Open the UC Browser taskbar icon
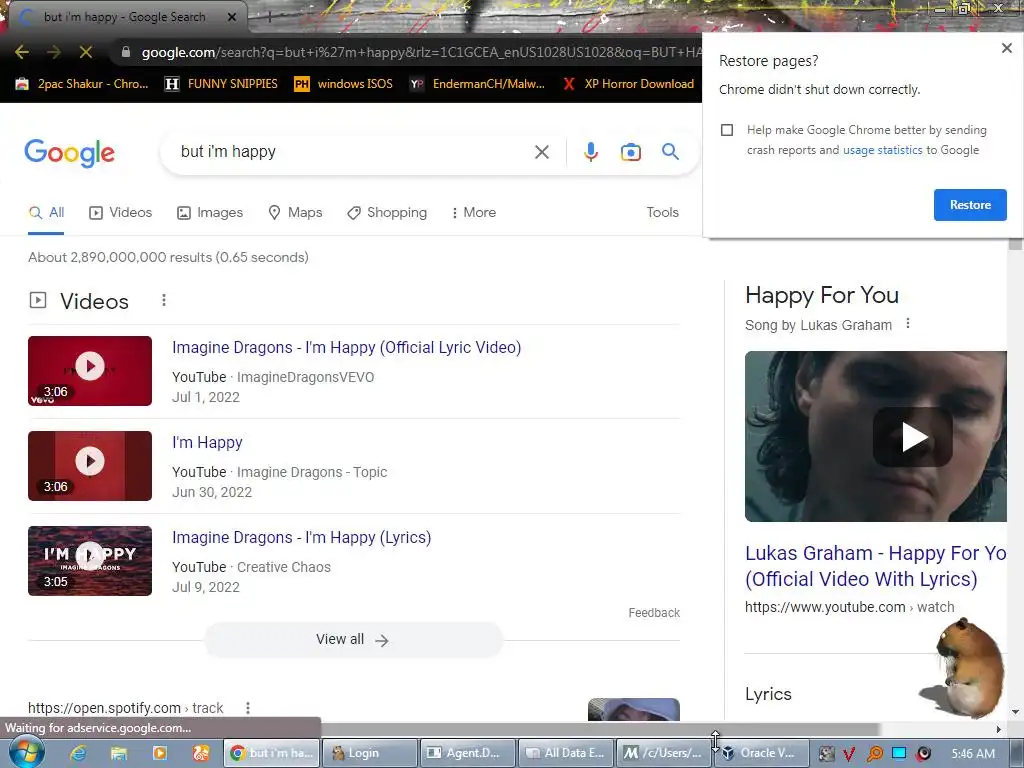Image resolution: width=1024 pixels, height=768 pixels. tap(200, 753)
